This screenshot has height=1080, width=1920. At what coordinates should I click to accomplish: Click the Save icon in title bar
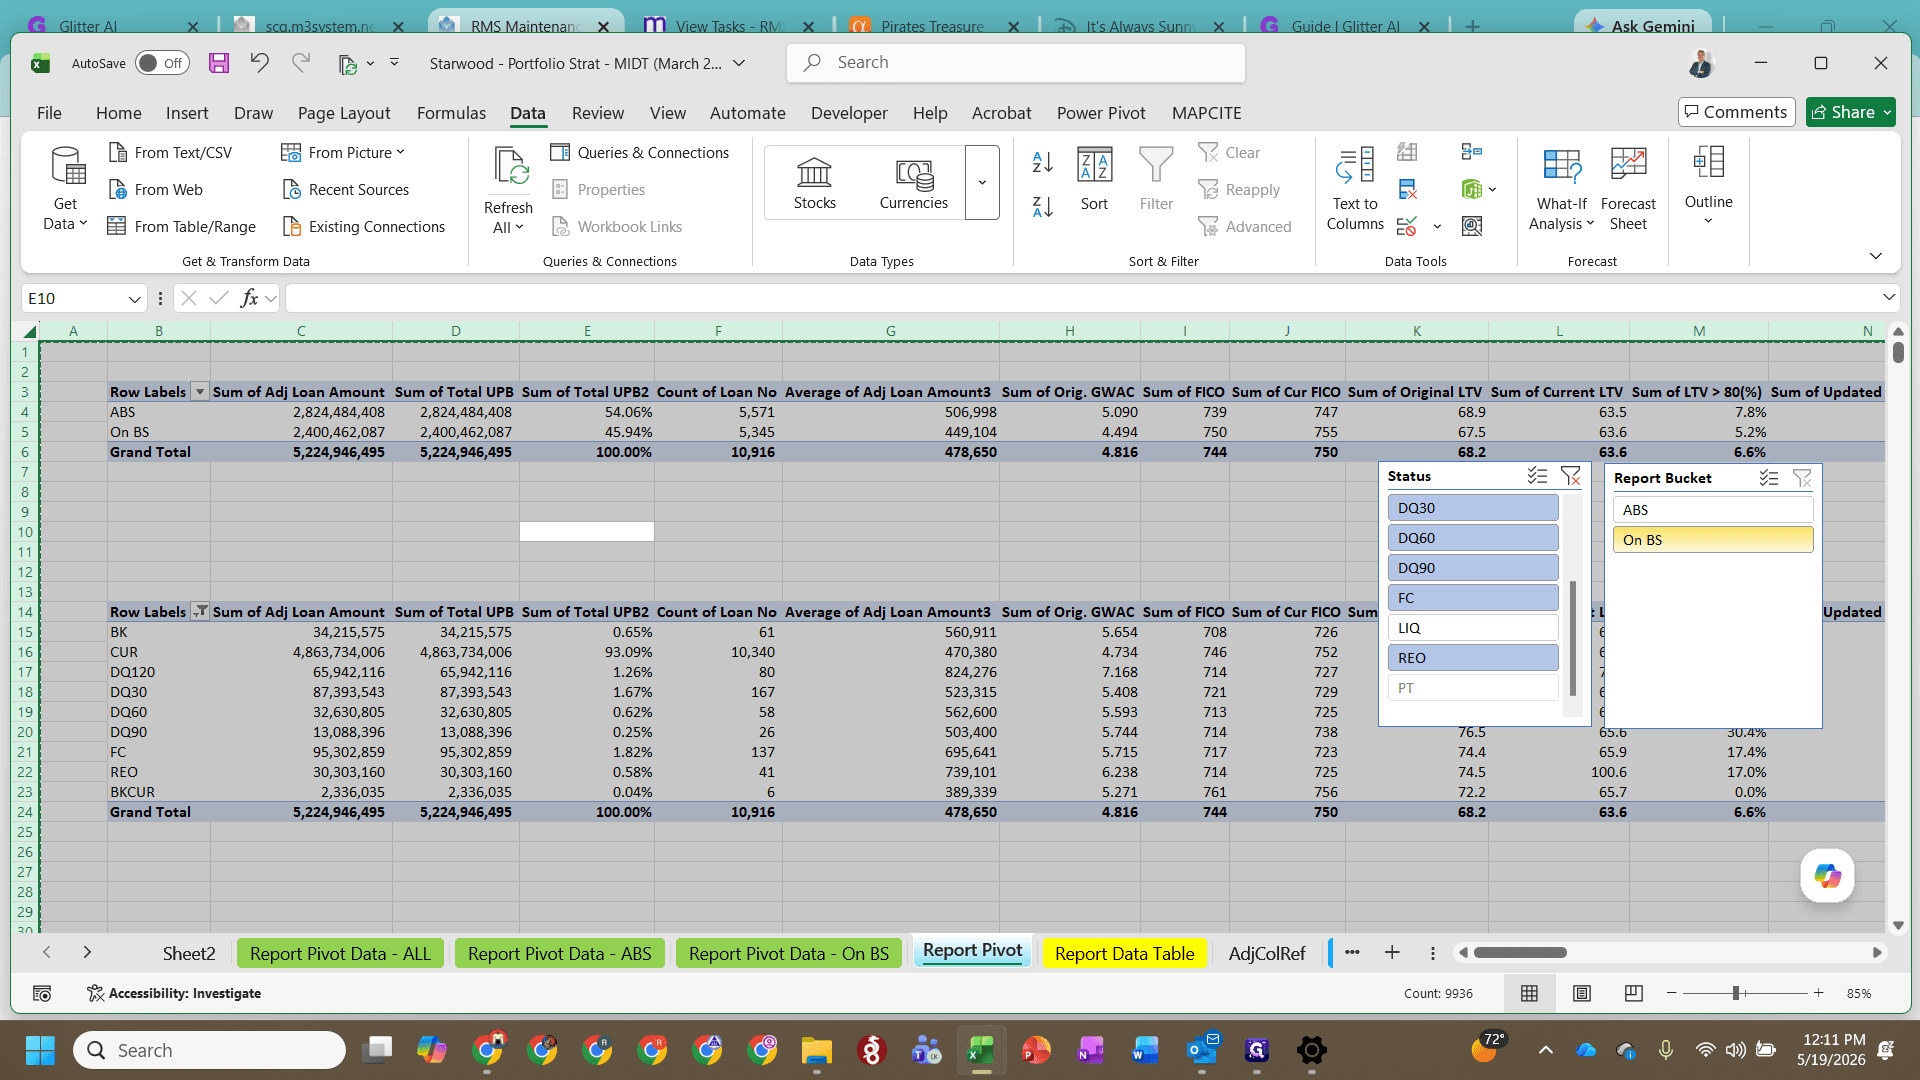coord(218,63)
